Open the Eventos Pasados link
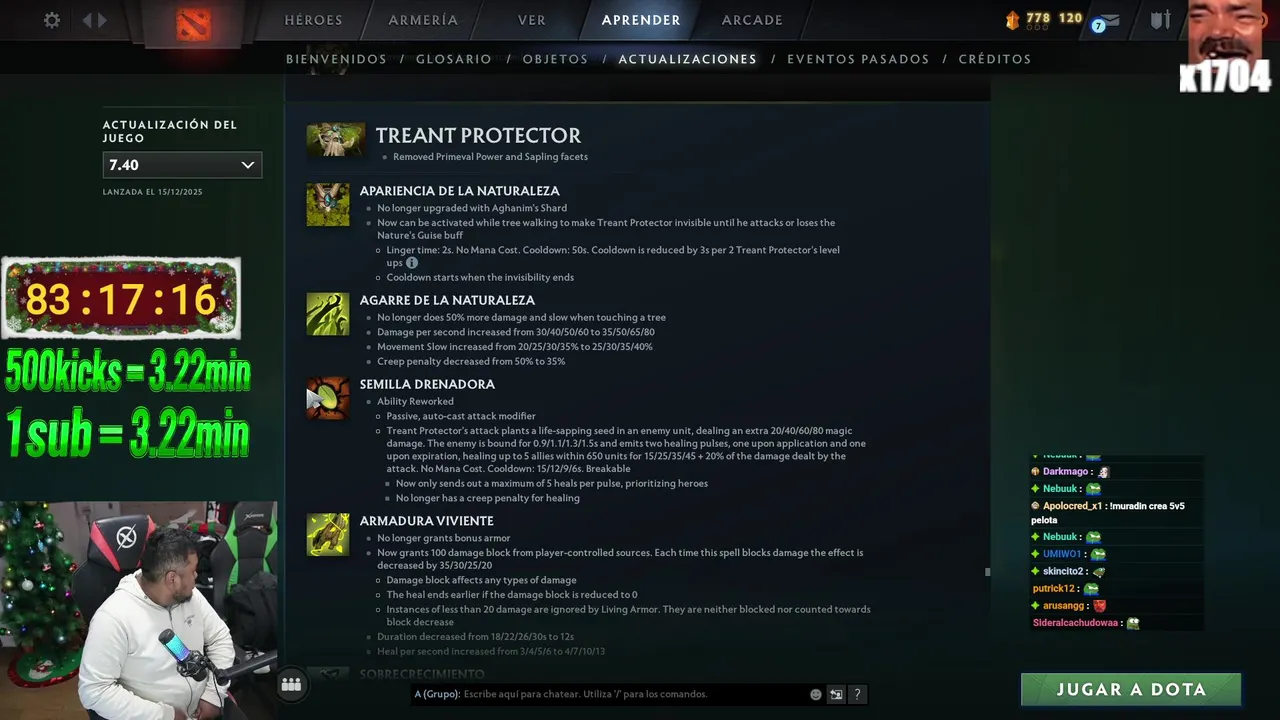This screenshot has height=720, width=1280. 858,59
